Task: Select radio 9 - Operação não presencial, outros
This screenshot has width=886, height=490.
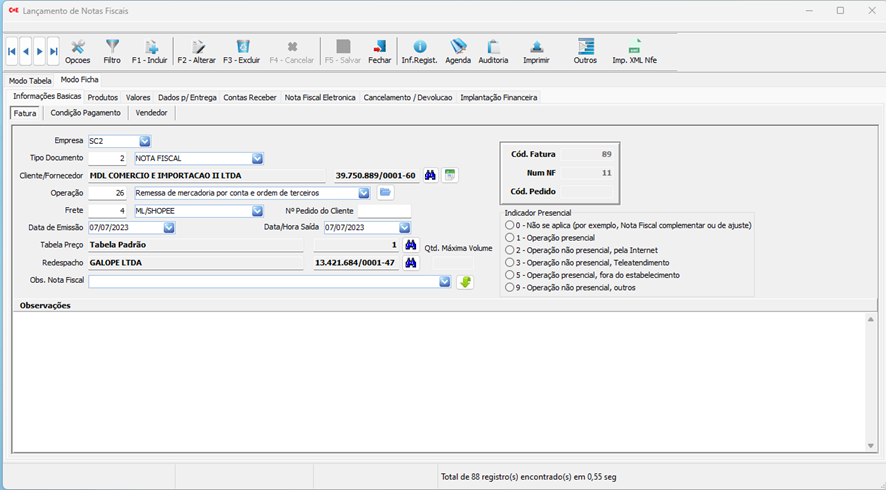Action: tap(511, 287)
